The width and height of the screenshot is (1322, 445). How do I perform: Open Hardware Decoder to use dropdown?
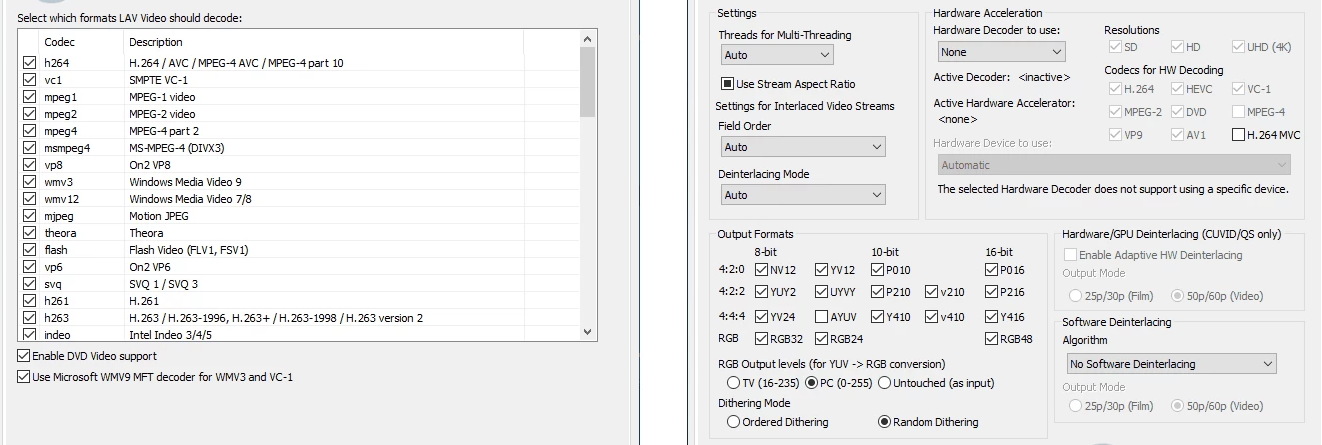click(1000, 51)
